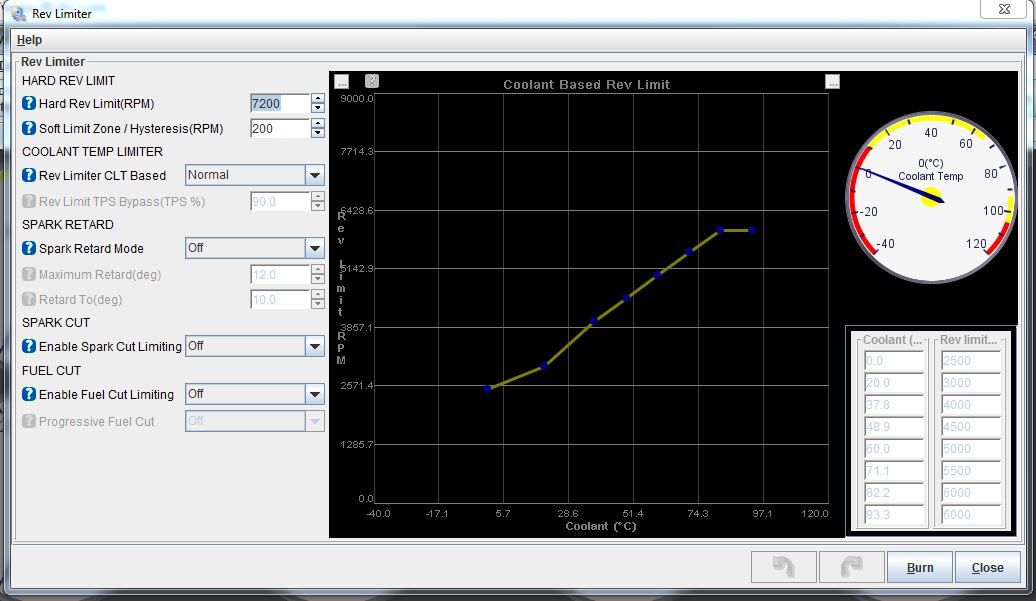
Task: Click help icon for Rev Limiter CLT Based
Action: coord(29,176)
